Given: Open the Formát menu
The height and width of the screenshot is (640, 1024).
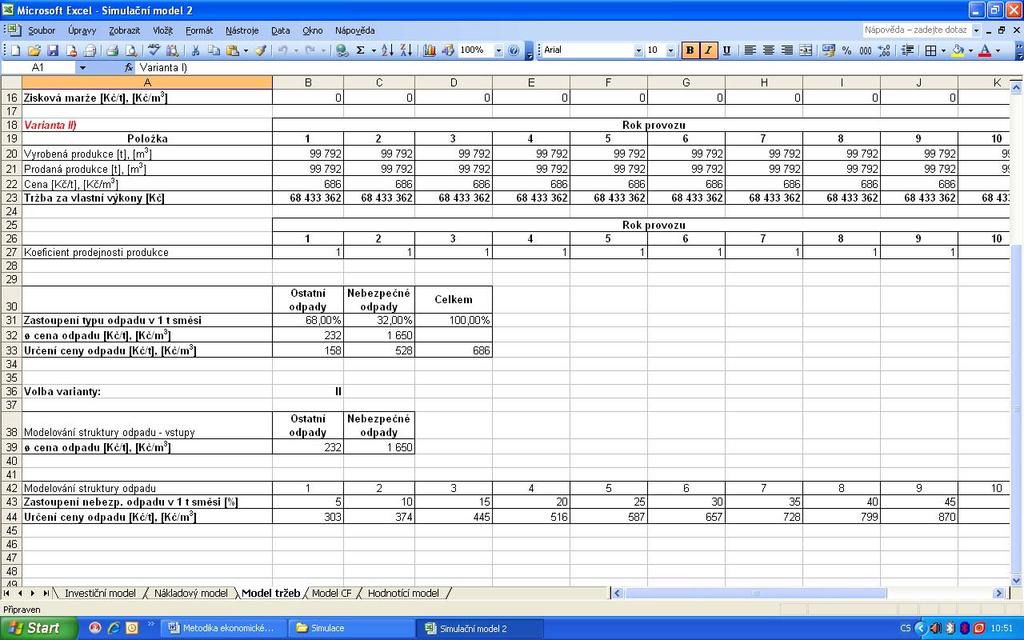Looking at the screenshot, I should [x=199, y=31].
